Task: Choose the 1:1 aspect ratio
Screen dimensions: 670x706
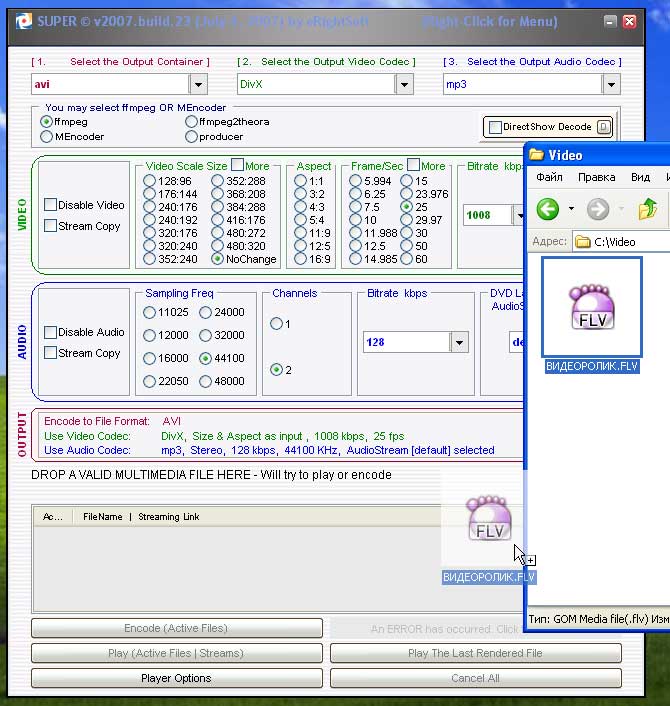Action: [300, 181]
